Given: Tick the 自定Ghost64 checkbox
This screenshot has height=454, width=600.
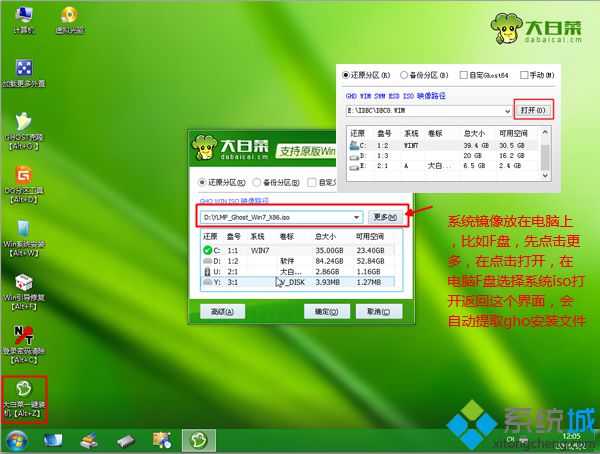Looking at the screenshot, I should coord(463,75).
